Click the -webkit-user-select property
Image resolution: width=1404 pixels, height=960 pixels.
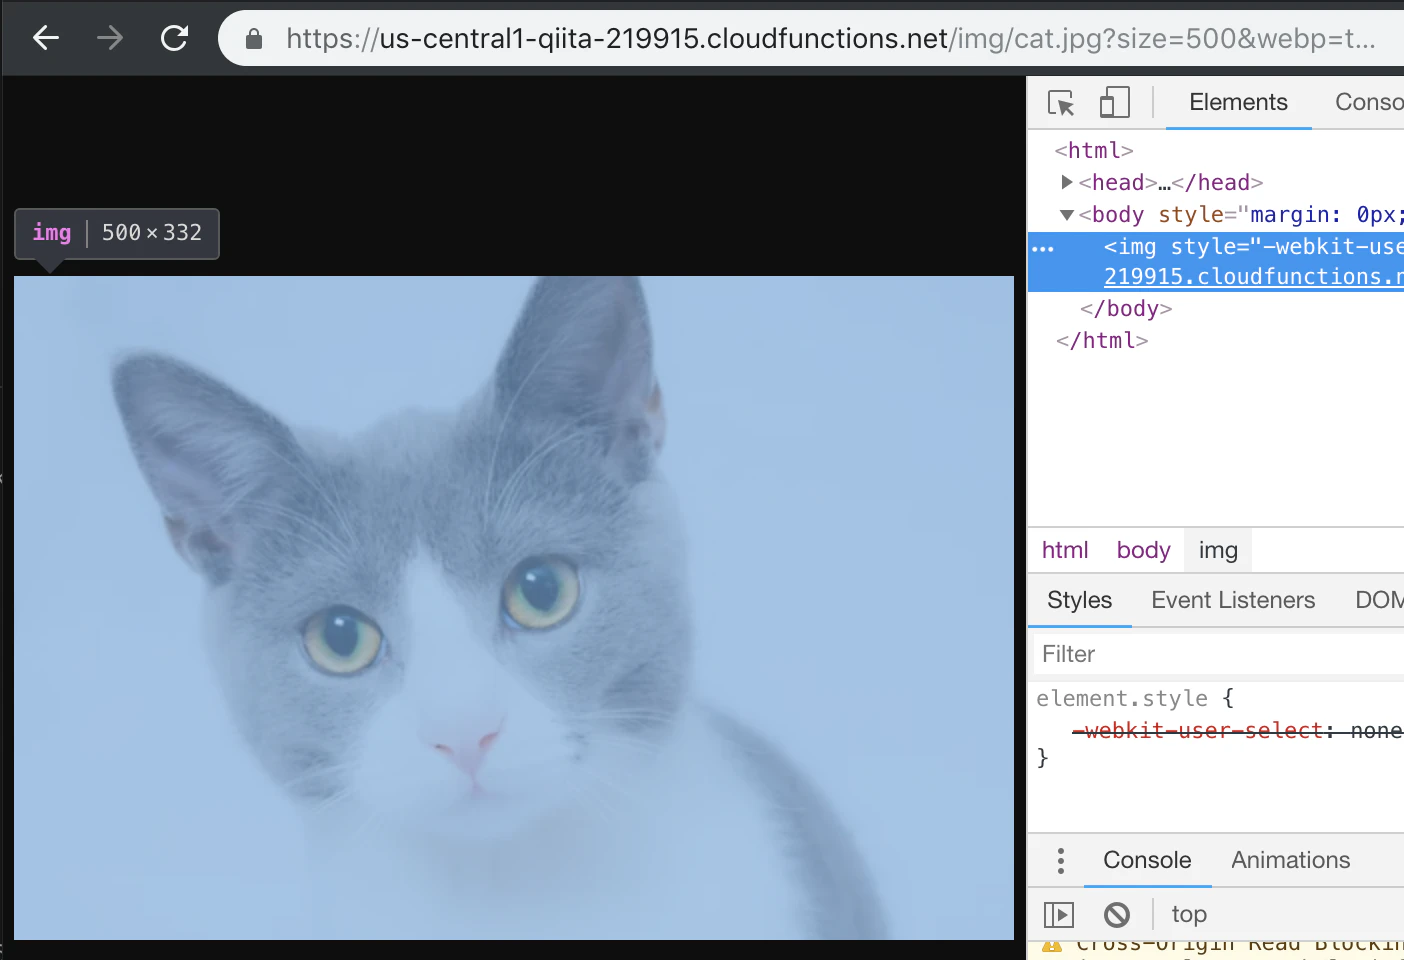(1198, 731)
